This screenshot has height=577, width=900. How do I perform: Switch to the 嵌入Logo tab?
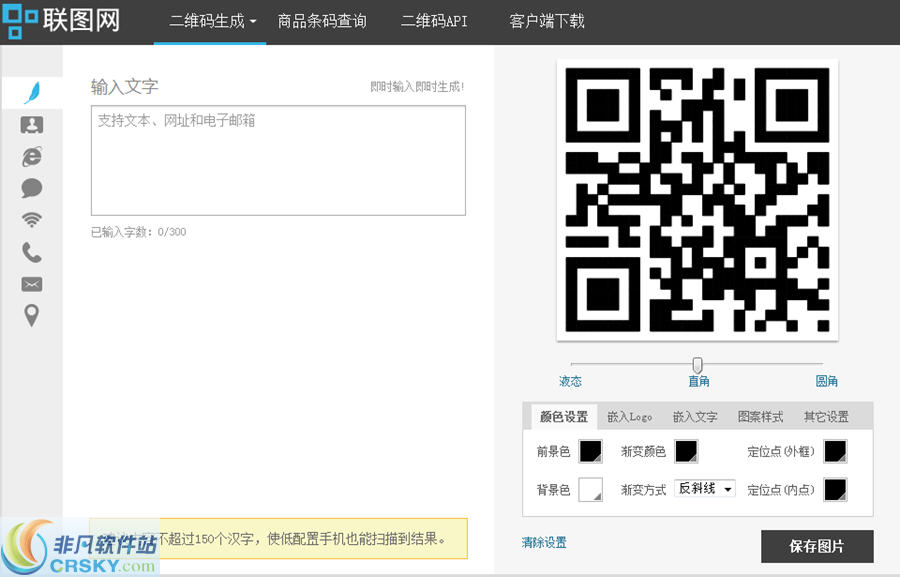point(630,417)
